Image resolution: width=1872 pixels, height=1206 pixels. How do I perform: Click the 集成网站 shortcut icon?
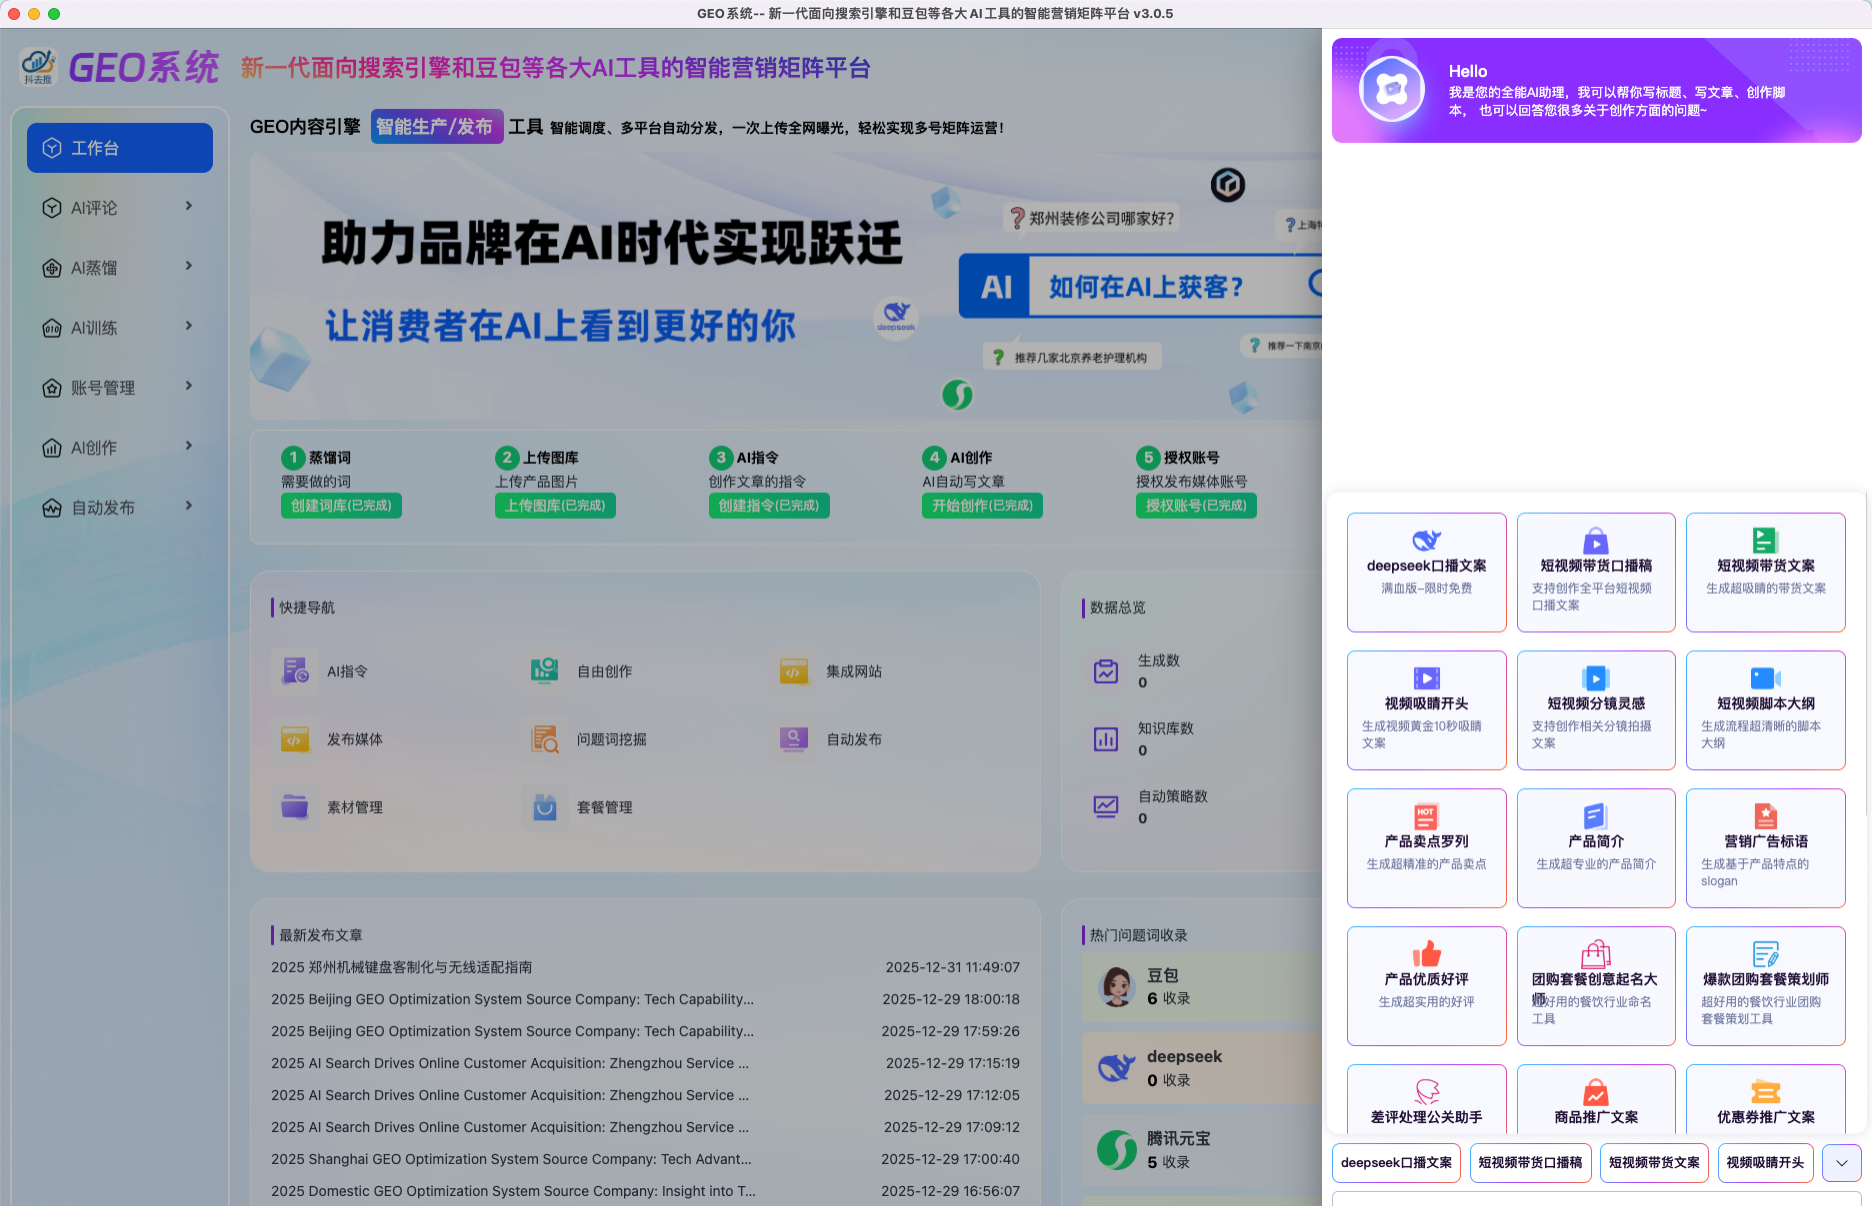(x=794, y=671)
